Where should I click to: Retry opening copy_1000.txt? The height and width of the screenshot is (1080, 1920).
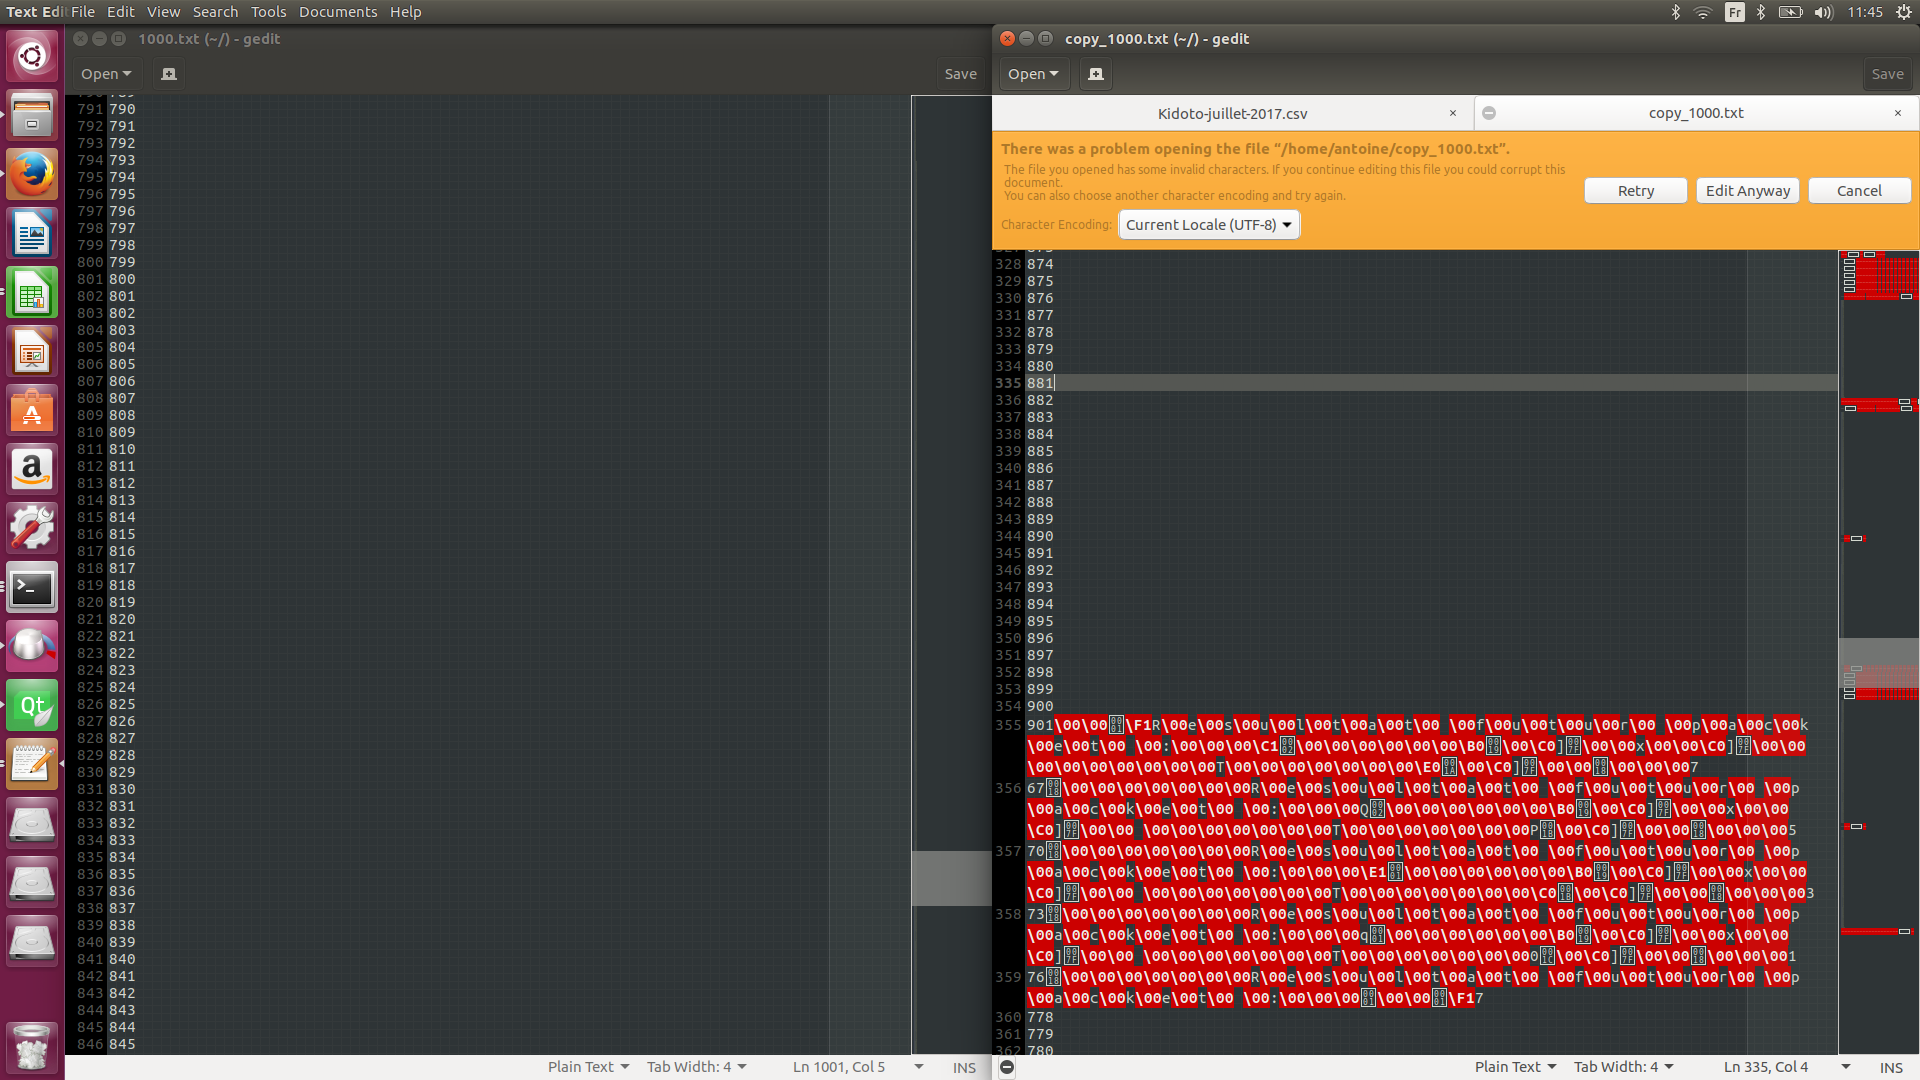pyautogui.click(x=1635, y=190)
